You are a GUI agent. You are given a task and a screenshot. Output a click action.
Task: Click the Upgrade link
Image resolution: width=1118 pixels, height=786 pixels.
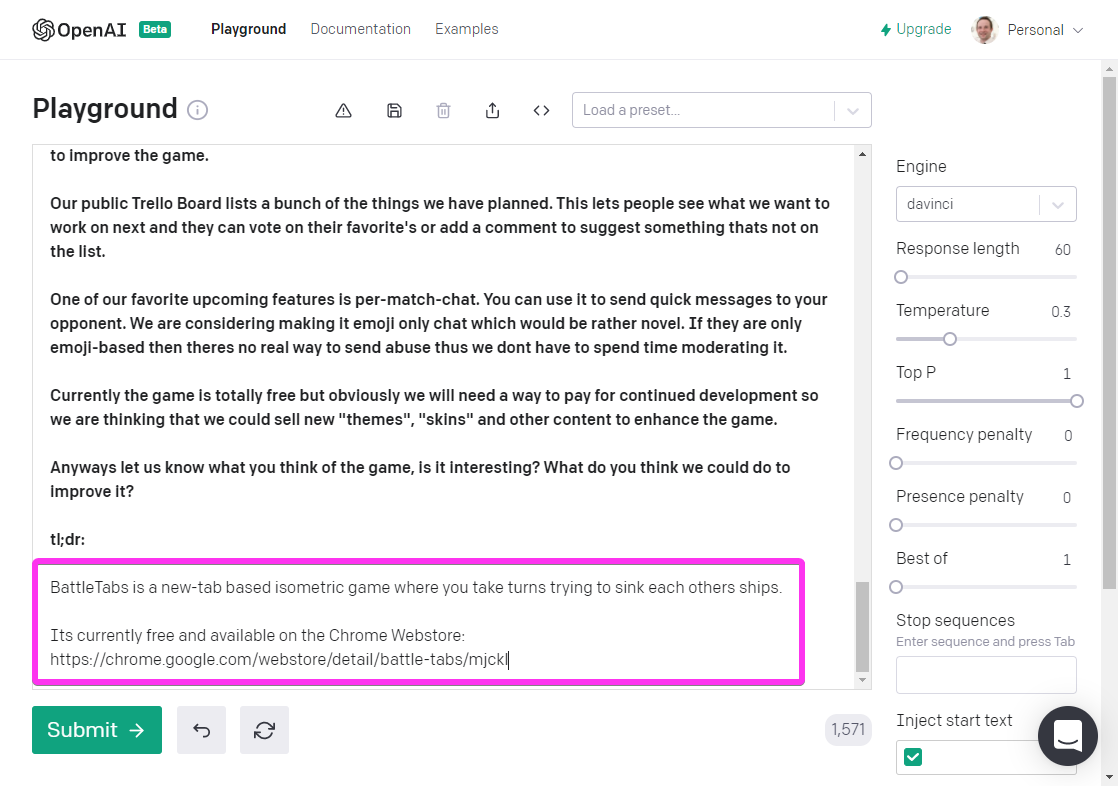click(915, 29)
